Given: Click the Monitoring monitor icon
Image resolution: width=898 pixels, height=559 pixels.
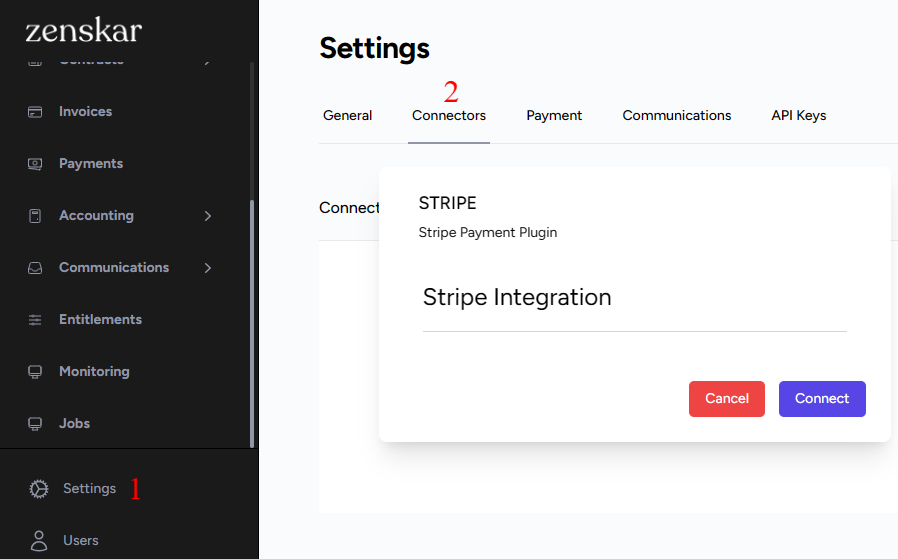Looking at the screenshot, I should 35,372.
